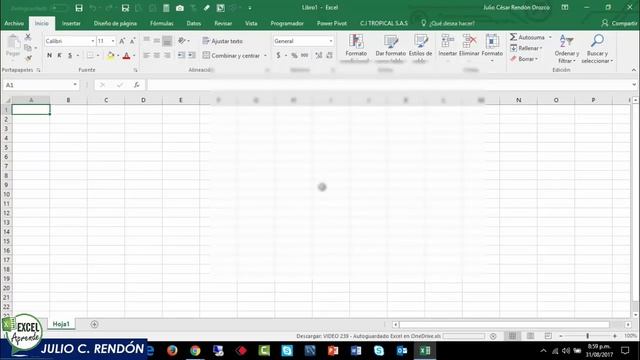Toggle Underline (S) formatting

[70, 56]
